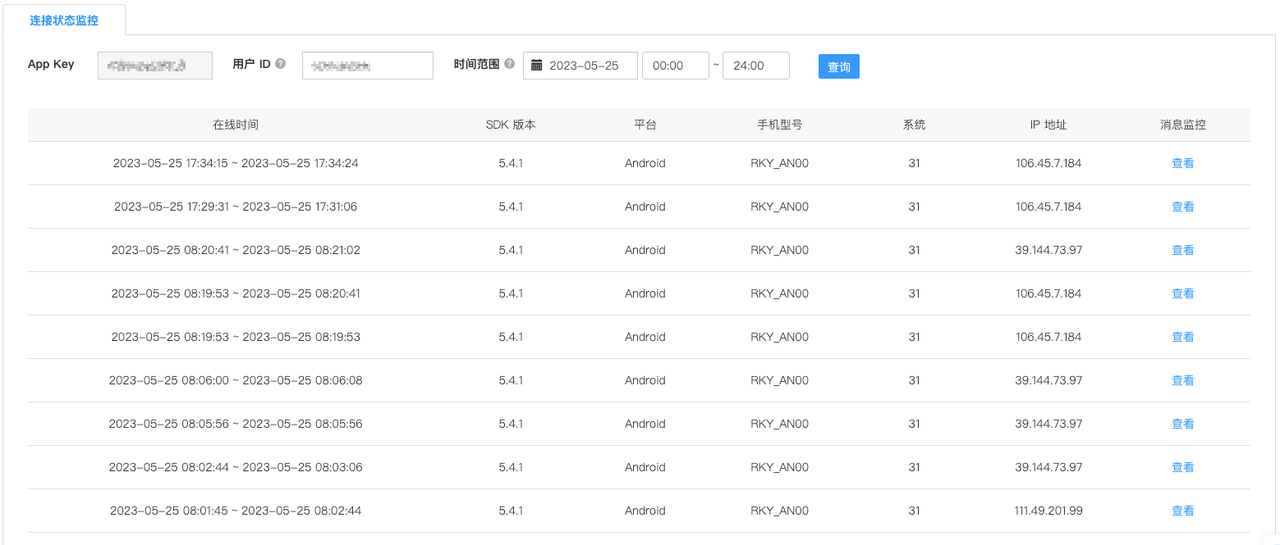
Task: Click the 时间范围 help icon
Action: coord(509,64)
